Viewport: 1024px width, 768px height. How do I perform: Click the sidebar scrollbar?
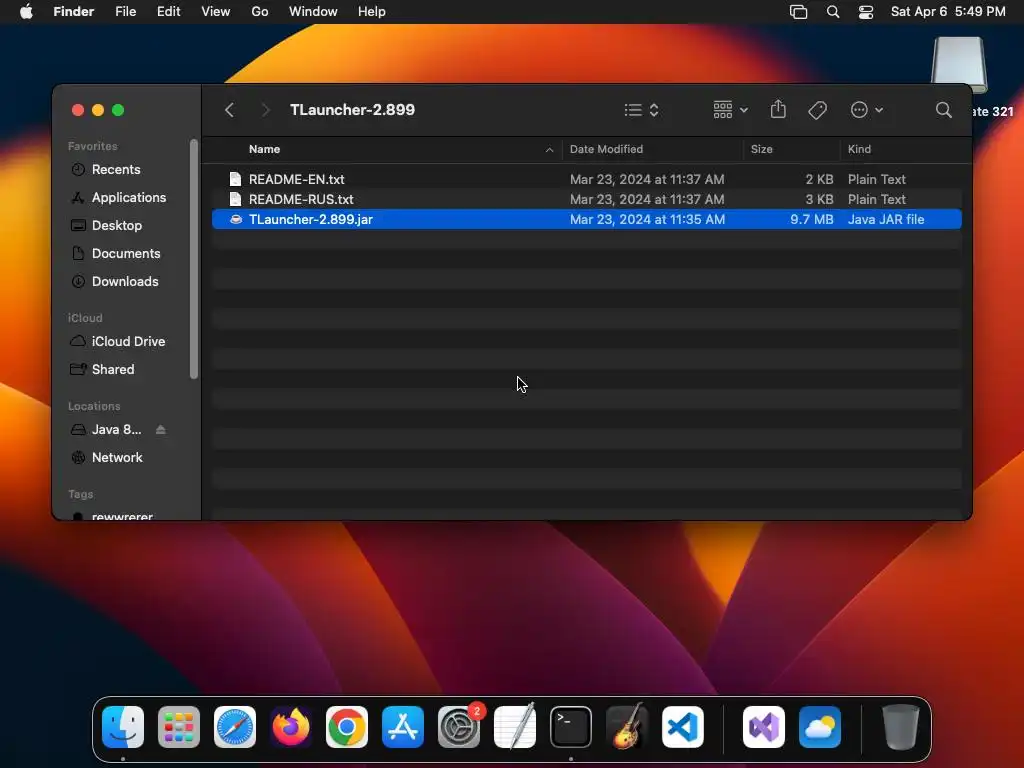[x=193, y=259]
